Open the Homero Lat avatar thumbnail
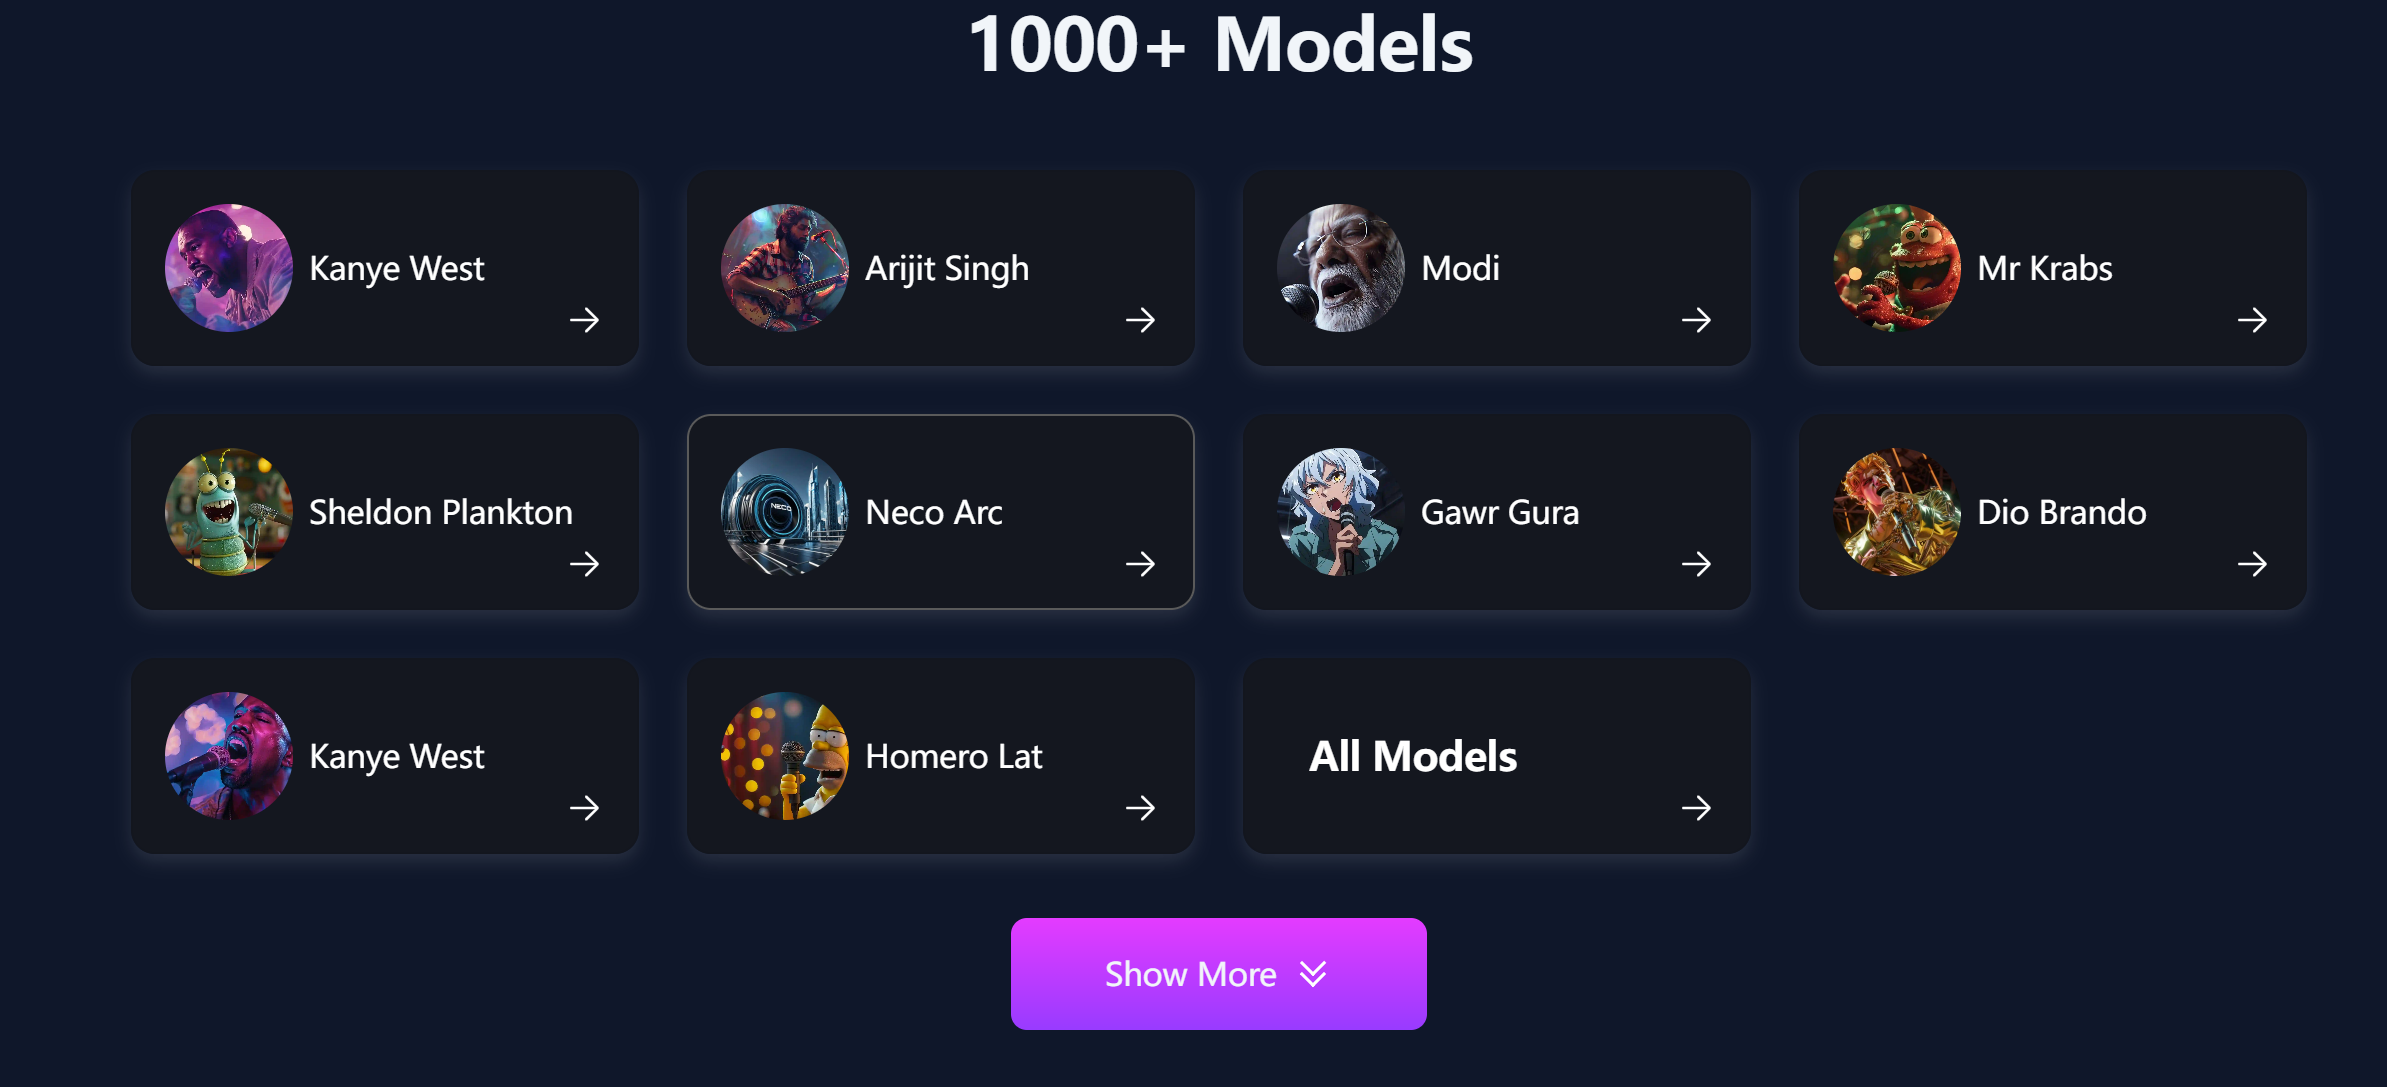The image size is (2387, 1087). pos(785,756)
